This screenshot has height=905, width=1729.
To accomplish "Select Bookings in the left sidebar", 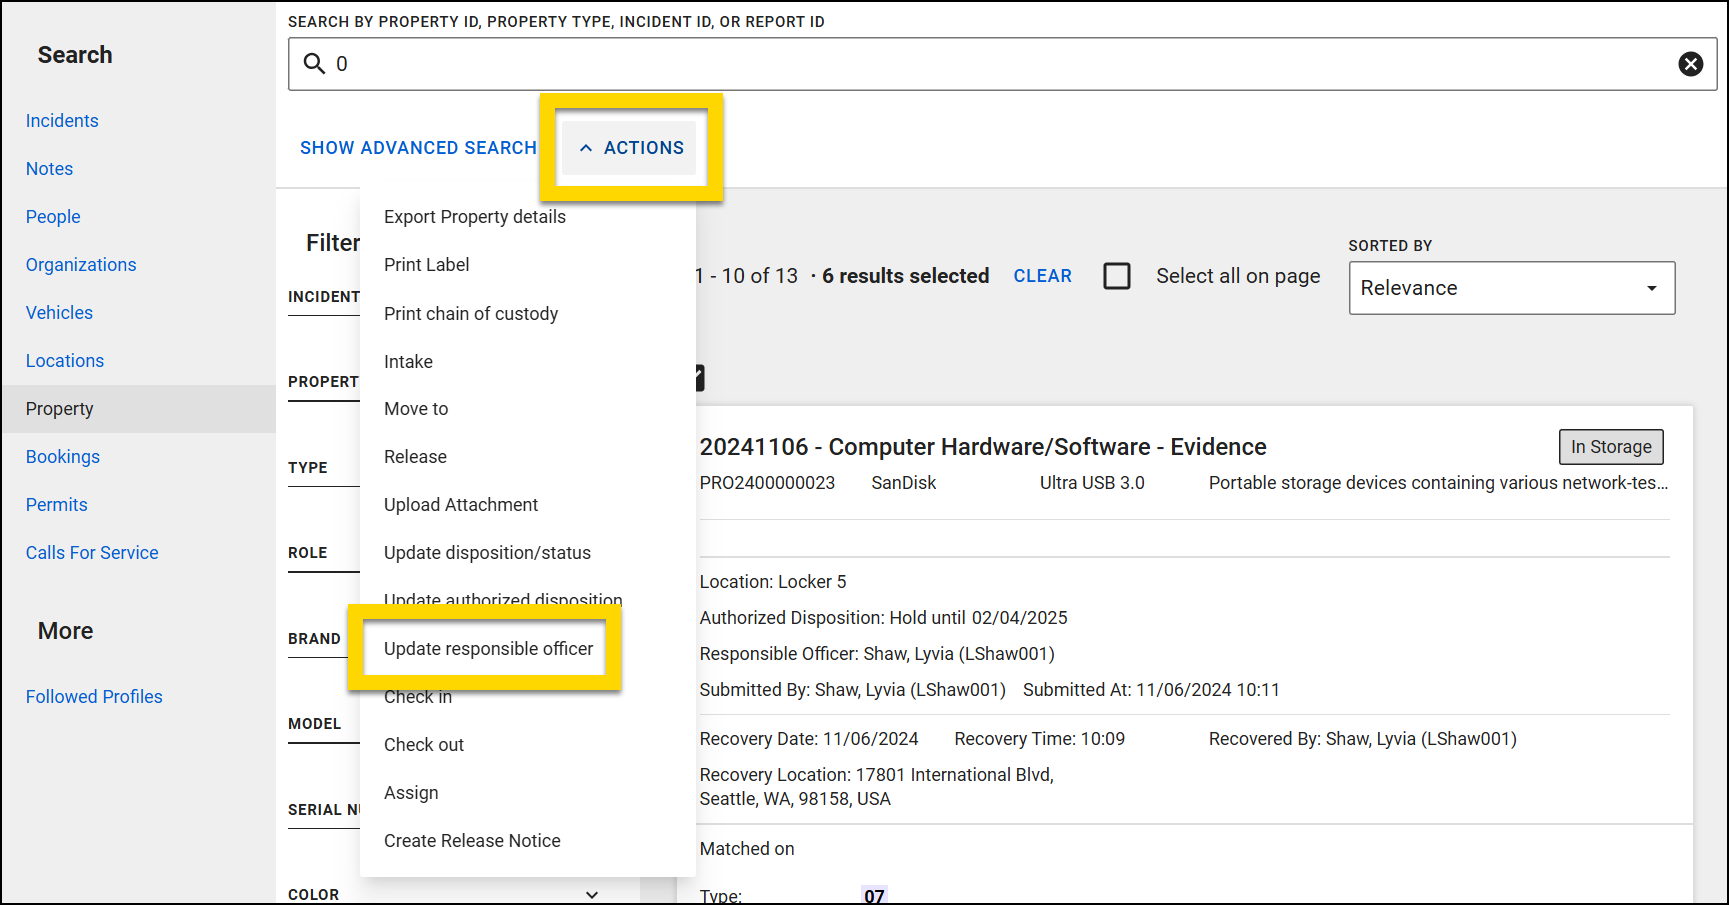I will (62, 456).
